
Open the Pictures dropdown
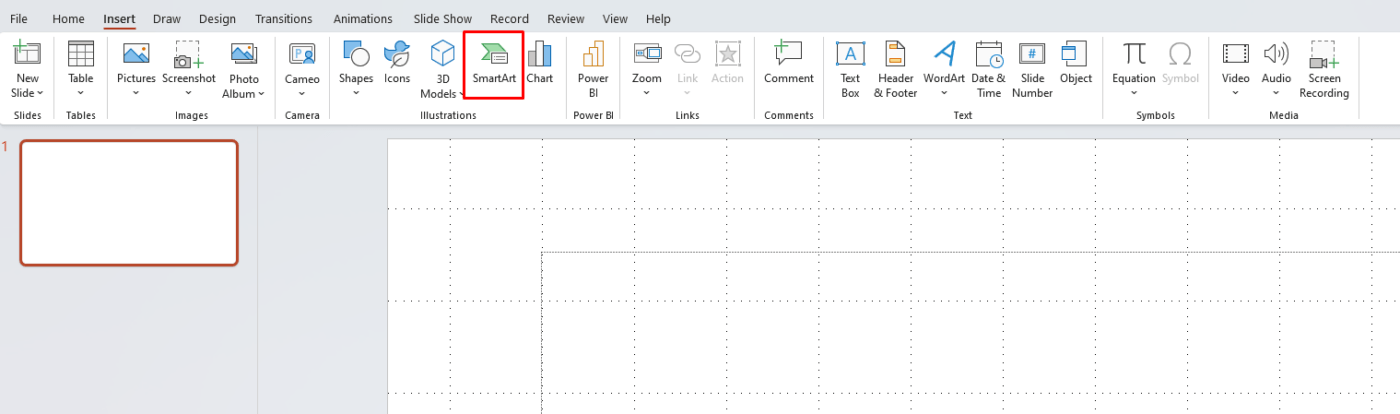point(136,93)
